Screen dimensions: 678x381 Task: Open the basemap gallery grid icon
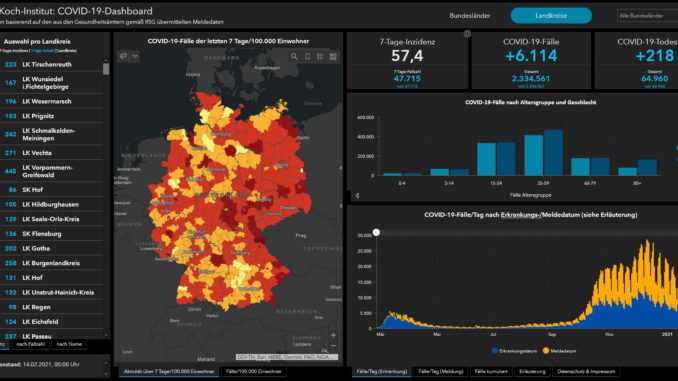pos(333,56)
